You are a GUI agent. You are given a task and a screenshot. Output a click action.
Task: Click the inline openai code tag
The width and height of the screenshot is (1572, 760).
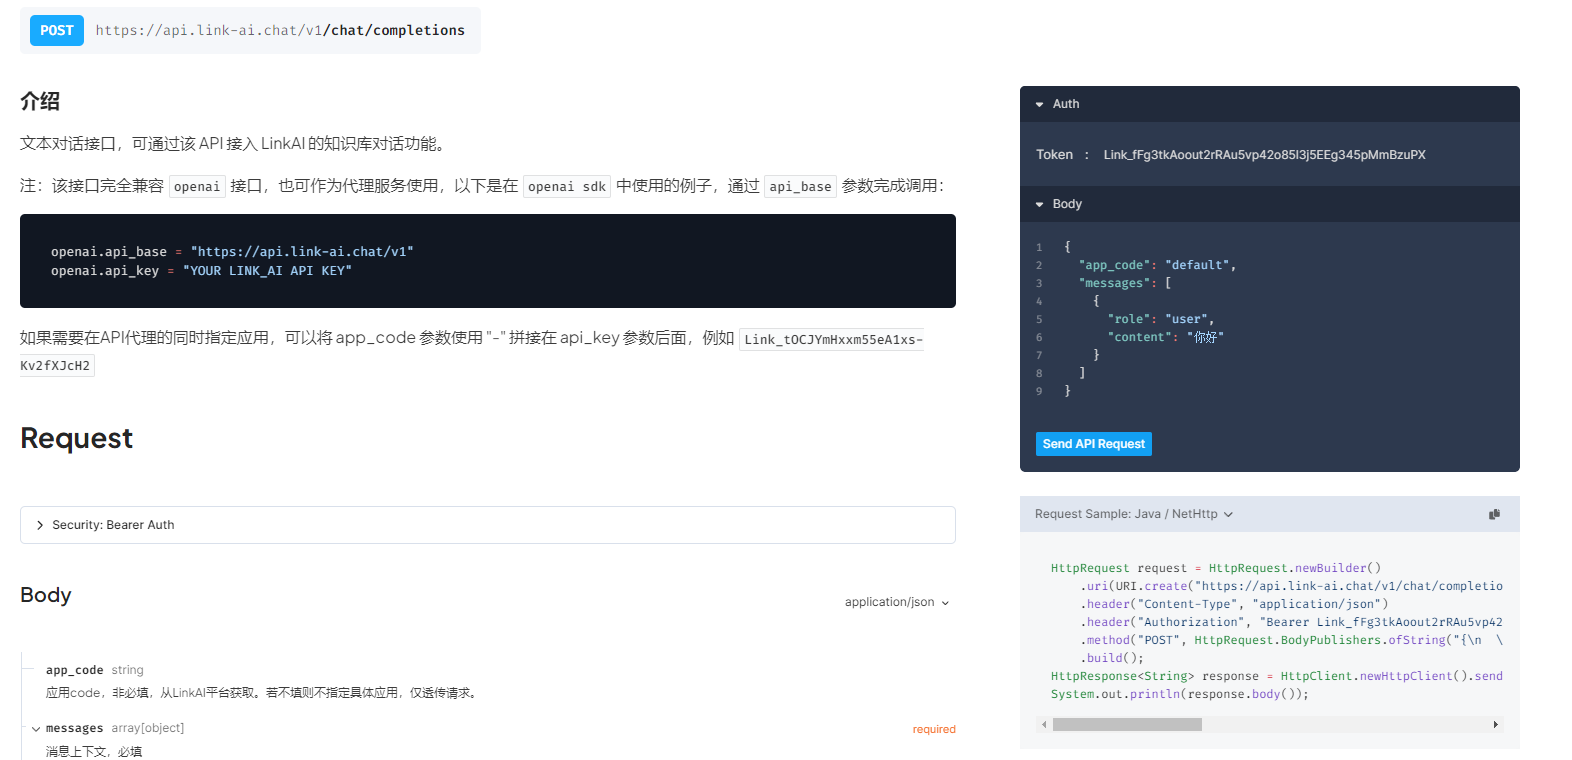pos(197,186)
